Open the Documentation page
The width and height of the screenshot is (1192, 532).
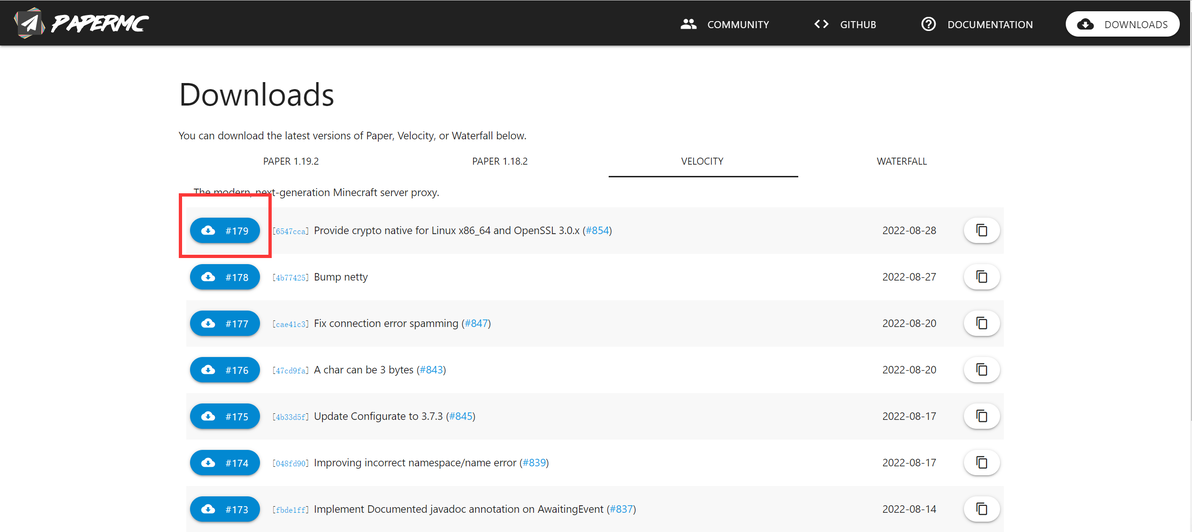pyautogui.click(x=977, y=24)
